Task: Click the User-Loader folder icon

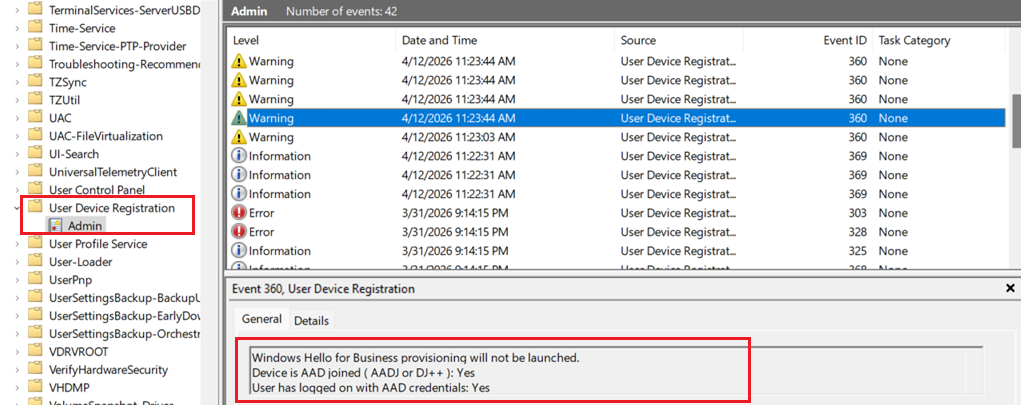Action: click(x=36, y=262)
